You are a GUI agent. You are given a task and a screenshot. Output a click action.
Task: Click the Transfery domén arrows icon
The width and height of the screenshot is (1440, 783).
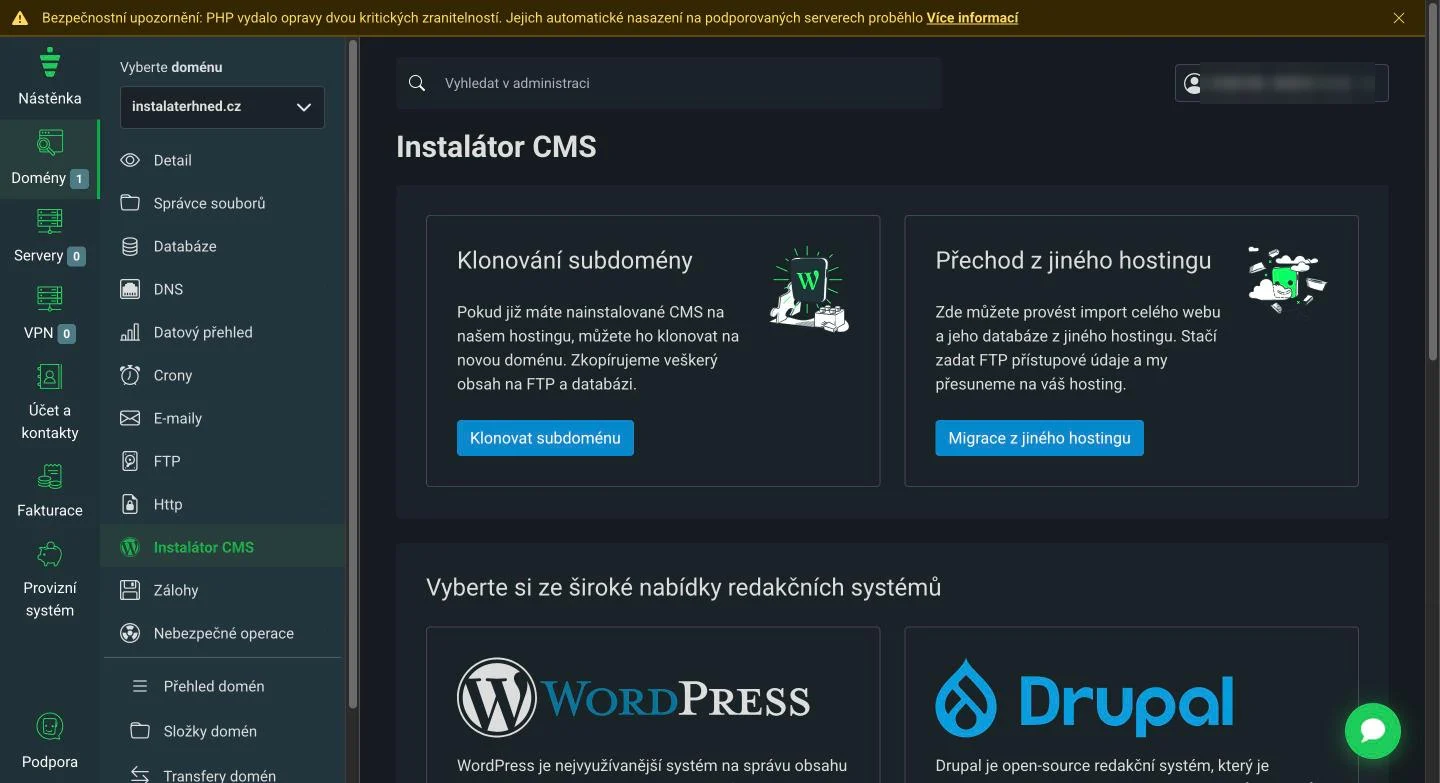point(140,775)
